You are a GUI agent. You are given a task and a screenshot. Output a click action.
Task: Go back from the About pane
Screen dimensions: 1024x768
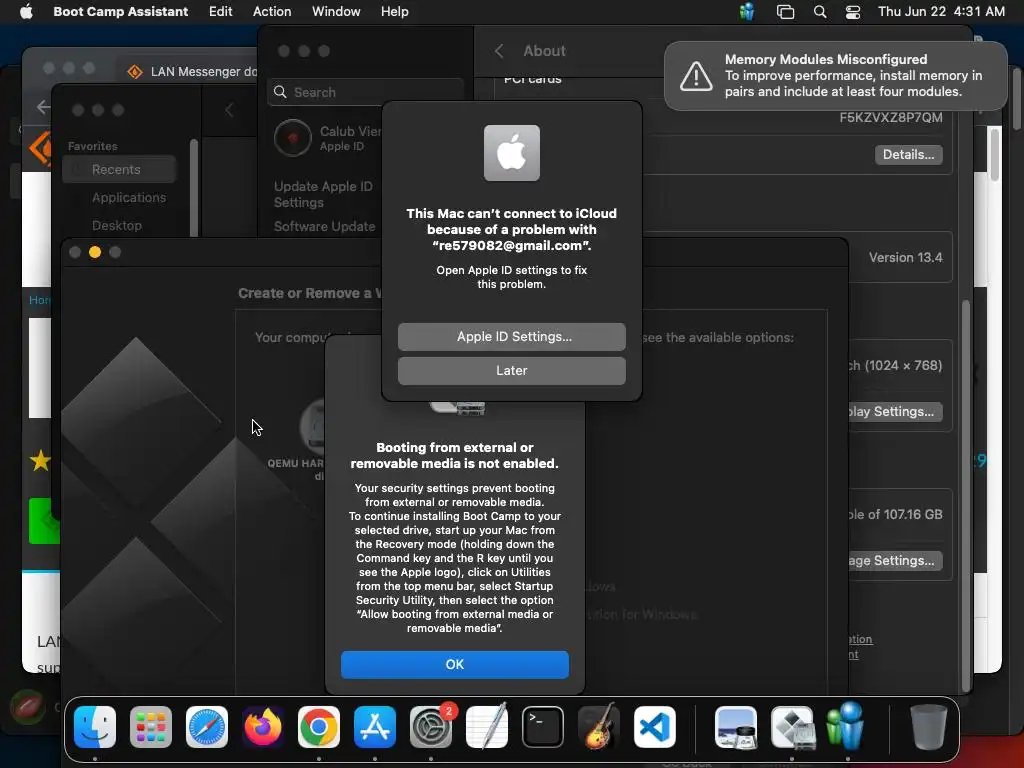[x=499, y=51]
